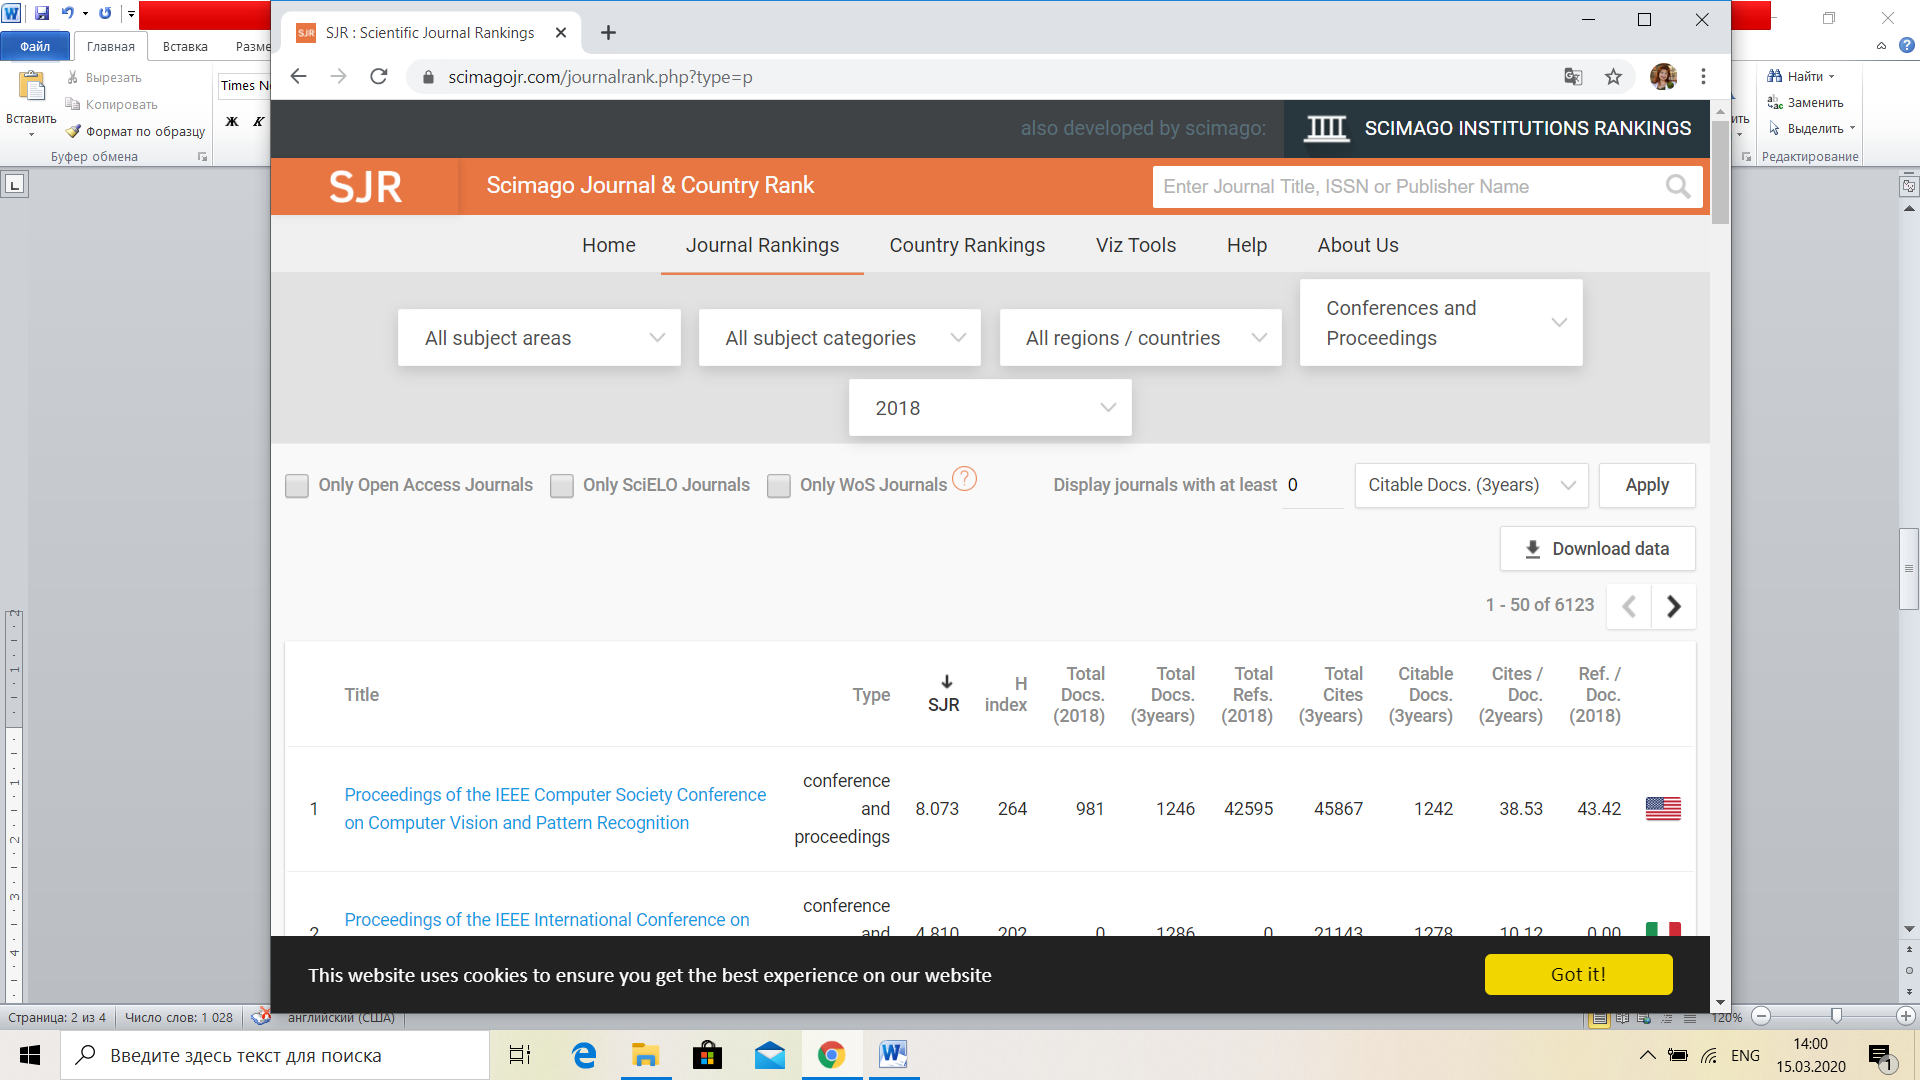Switch to Вставка tab in Word

pyautogui.click(x=185, y=46)
